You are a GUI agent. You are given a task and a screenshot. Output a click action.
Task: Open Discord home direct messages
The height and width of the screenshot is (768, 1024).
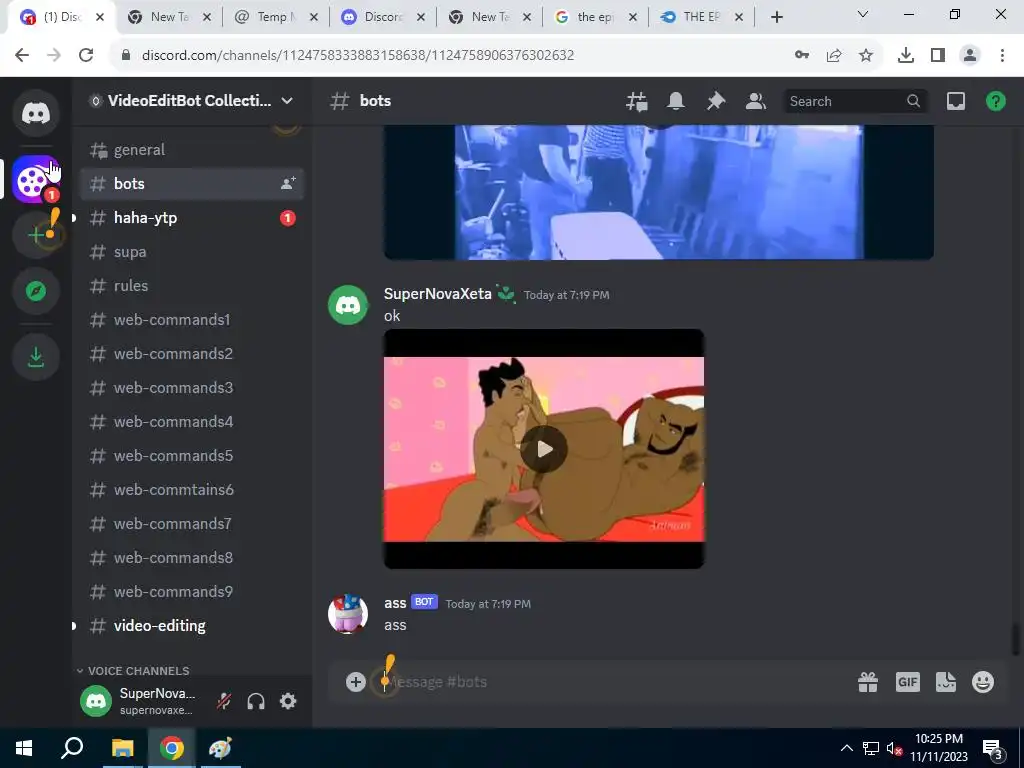pos(36,113)
